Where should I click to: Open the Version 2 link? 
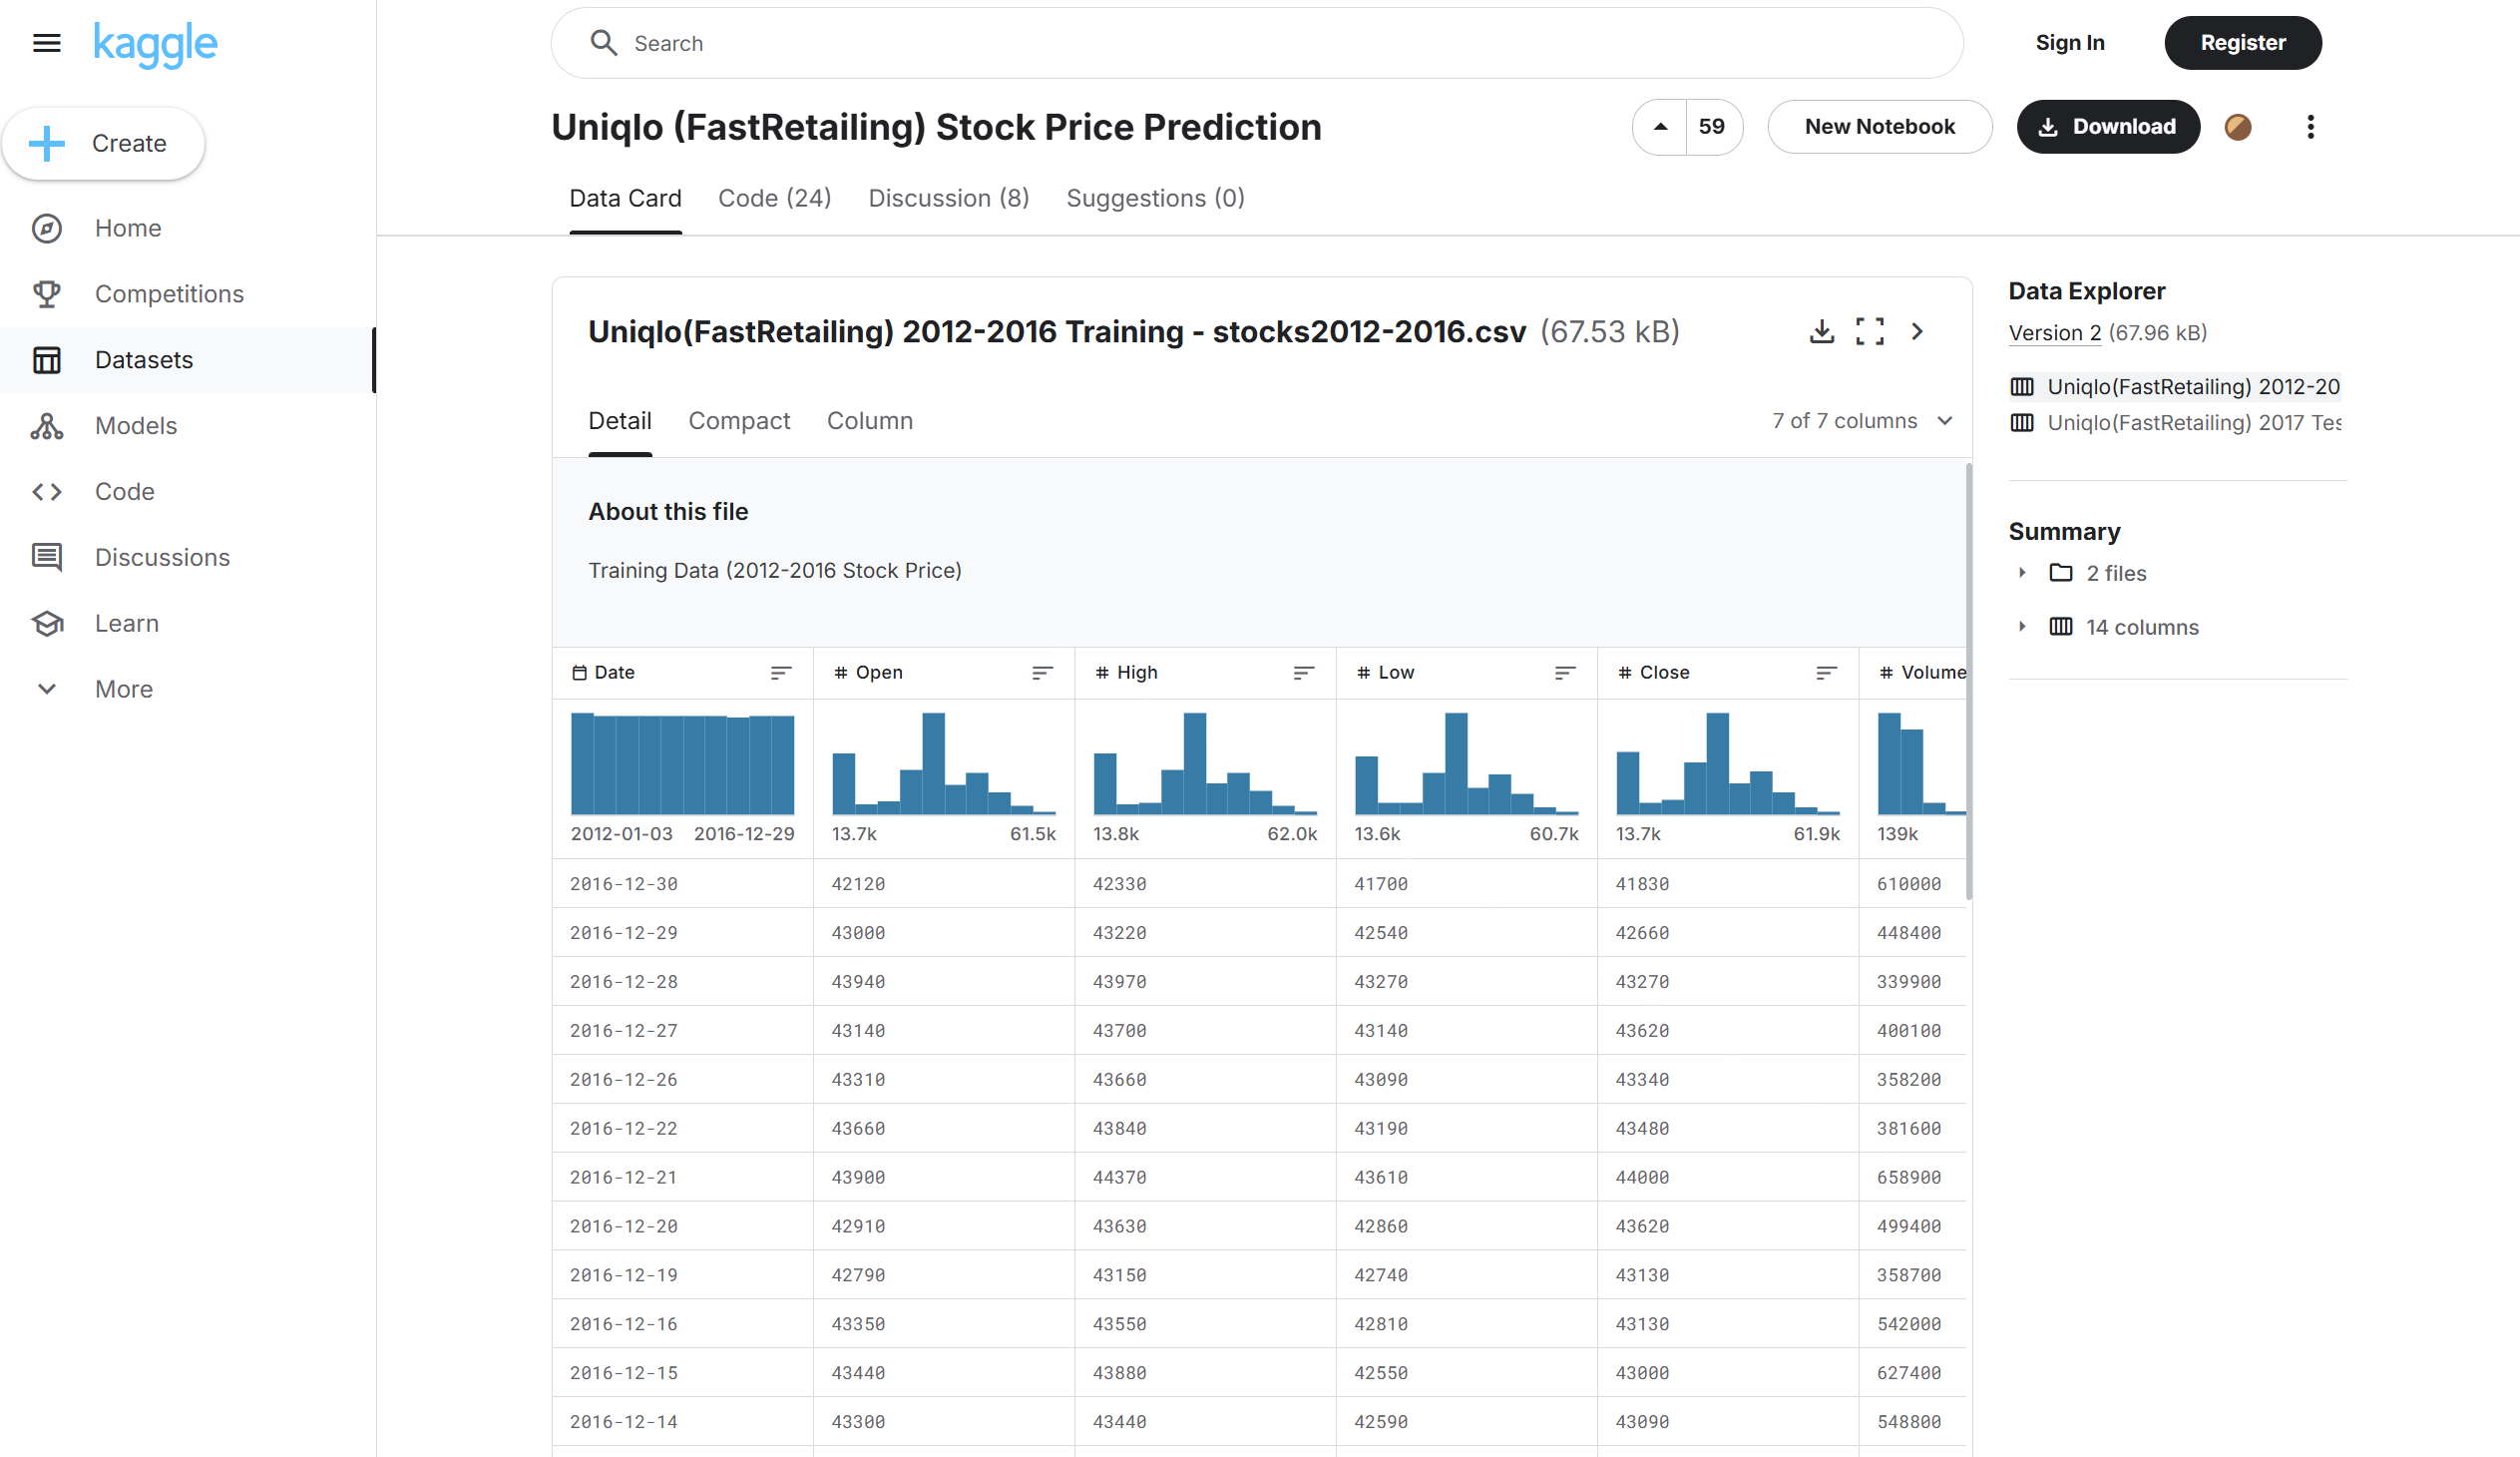(2054, 333)
